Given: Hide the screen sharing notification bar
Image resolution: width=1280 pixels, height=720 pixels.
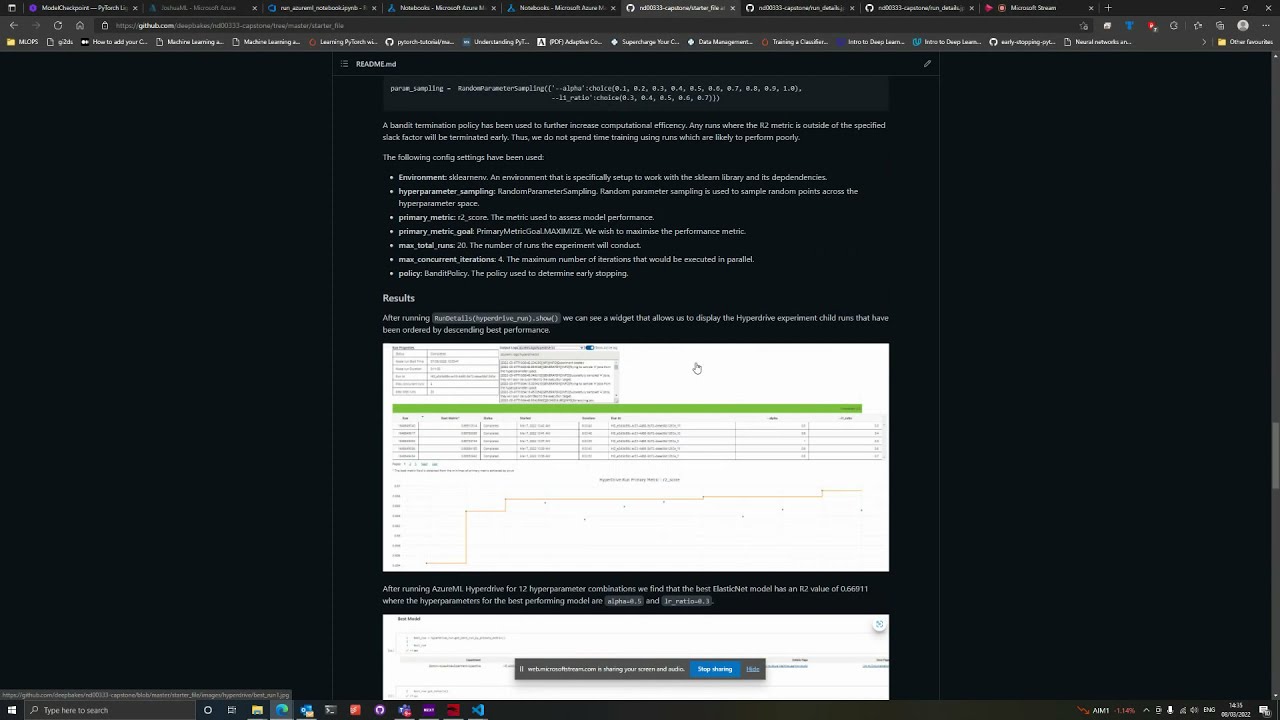Looking at the screenshot, I should click(x=752, y=669).
